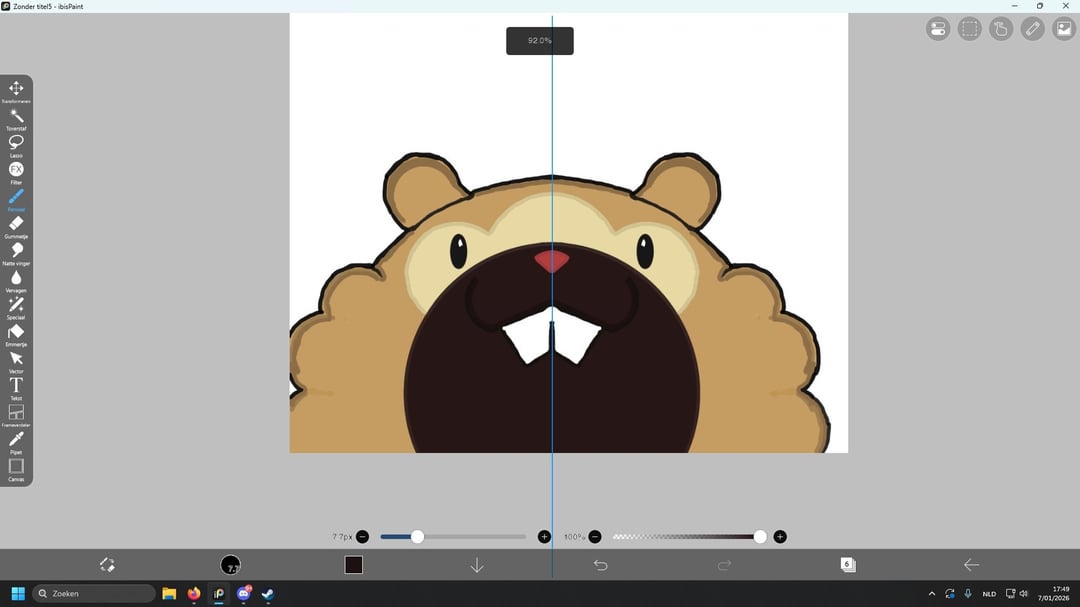Toggle the dashed-square selection area button

click(969, 29)
